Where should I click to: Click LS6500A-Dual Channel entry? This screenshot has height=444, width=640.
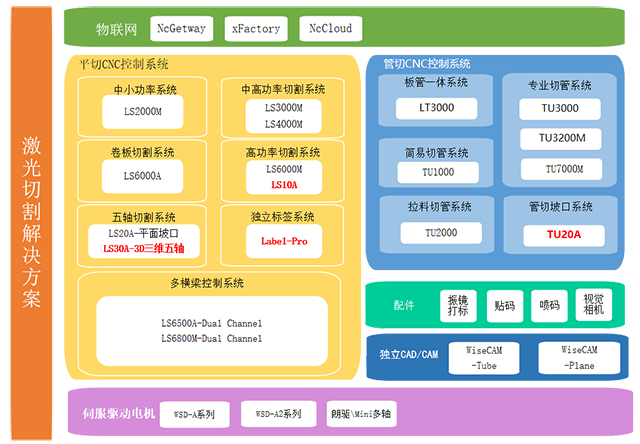pos(211,324)
